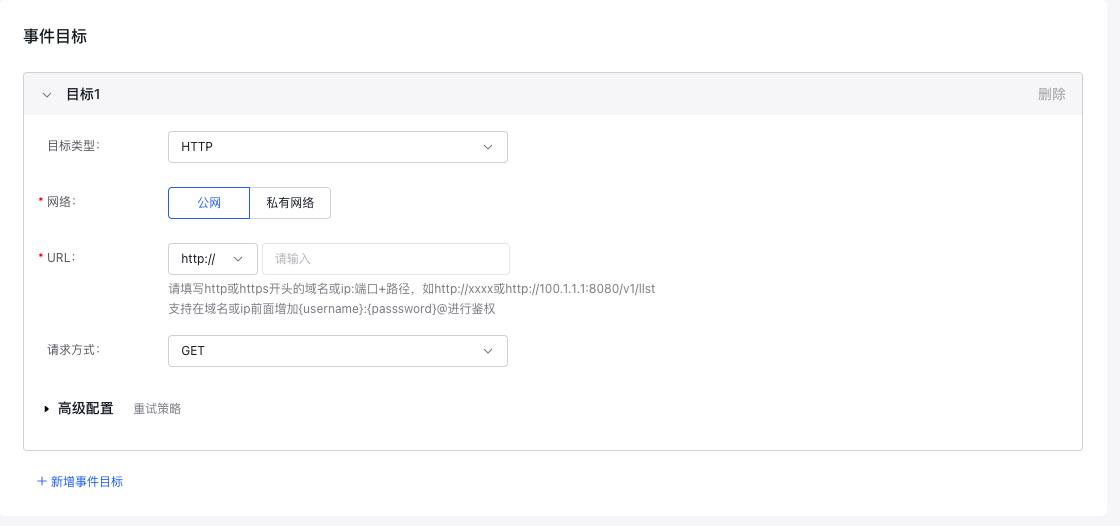
Task: Click the chevron icon beside http://
Action: click(238, 259)
